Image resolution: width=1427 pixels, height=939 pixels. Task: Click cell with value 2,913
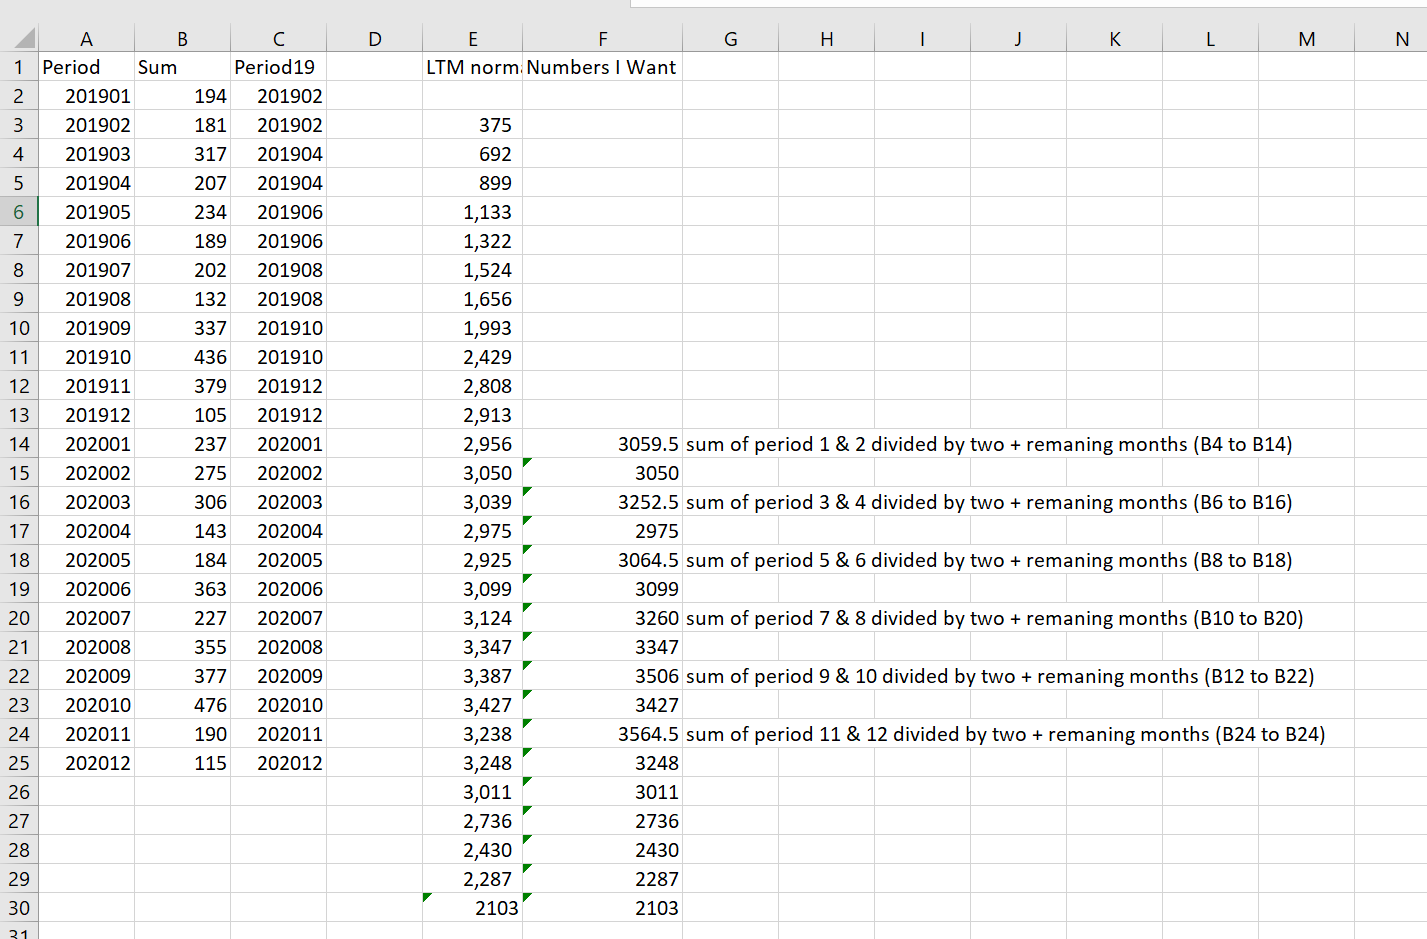(472, 415)
